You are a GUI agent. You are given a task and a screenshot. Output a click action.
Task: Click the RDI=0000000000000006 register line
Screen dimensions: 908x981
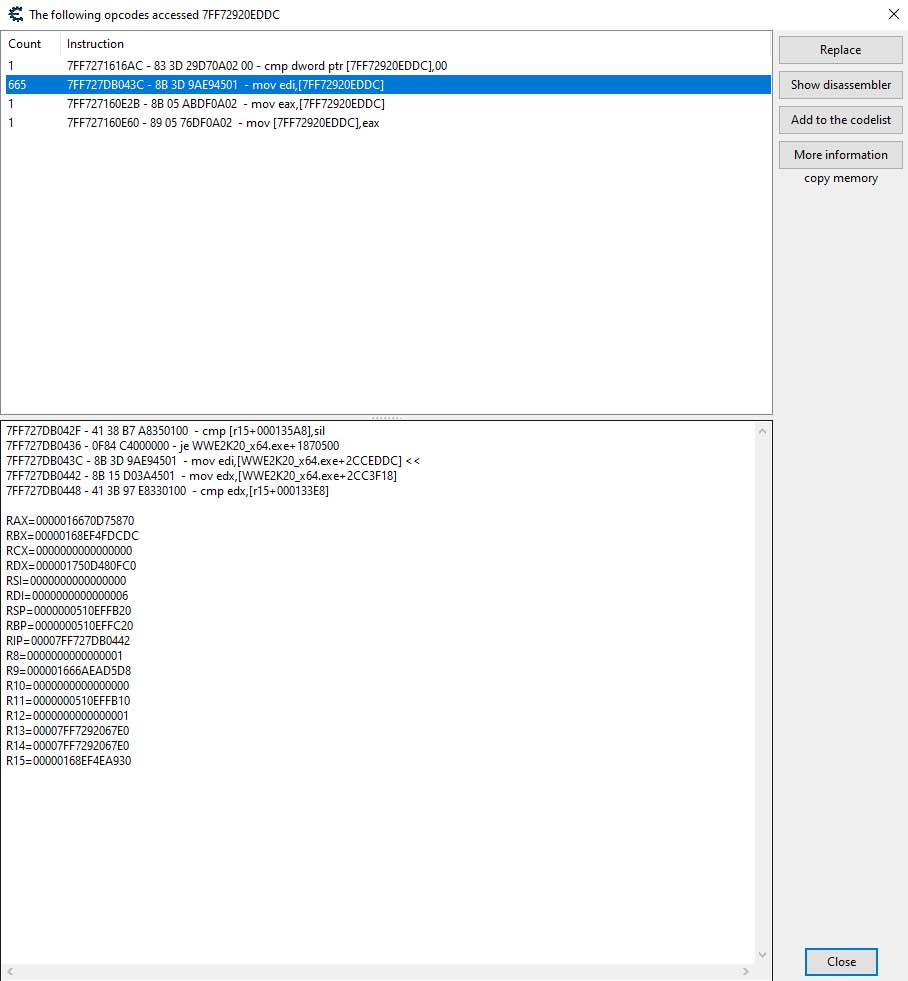click(x=67, y=596)
